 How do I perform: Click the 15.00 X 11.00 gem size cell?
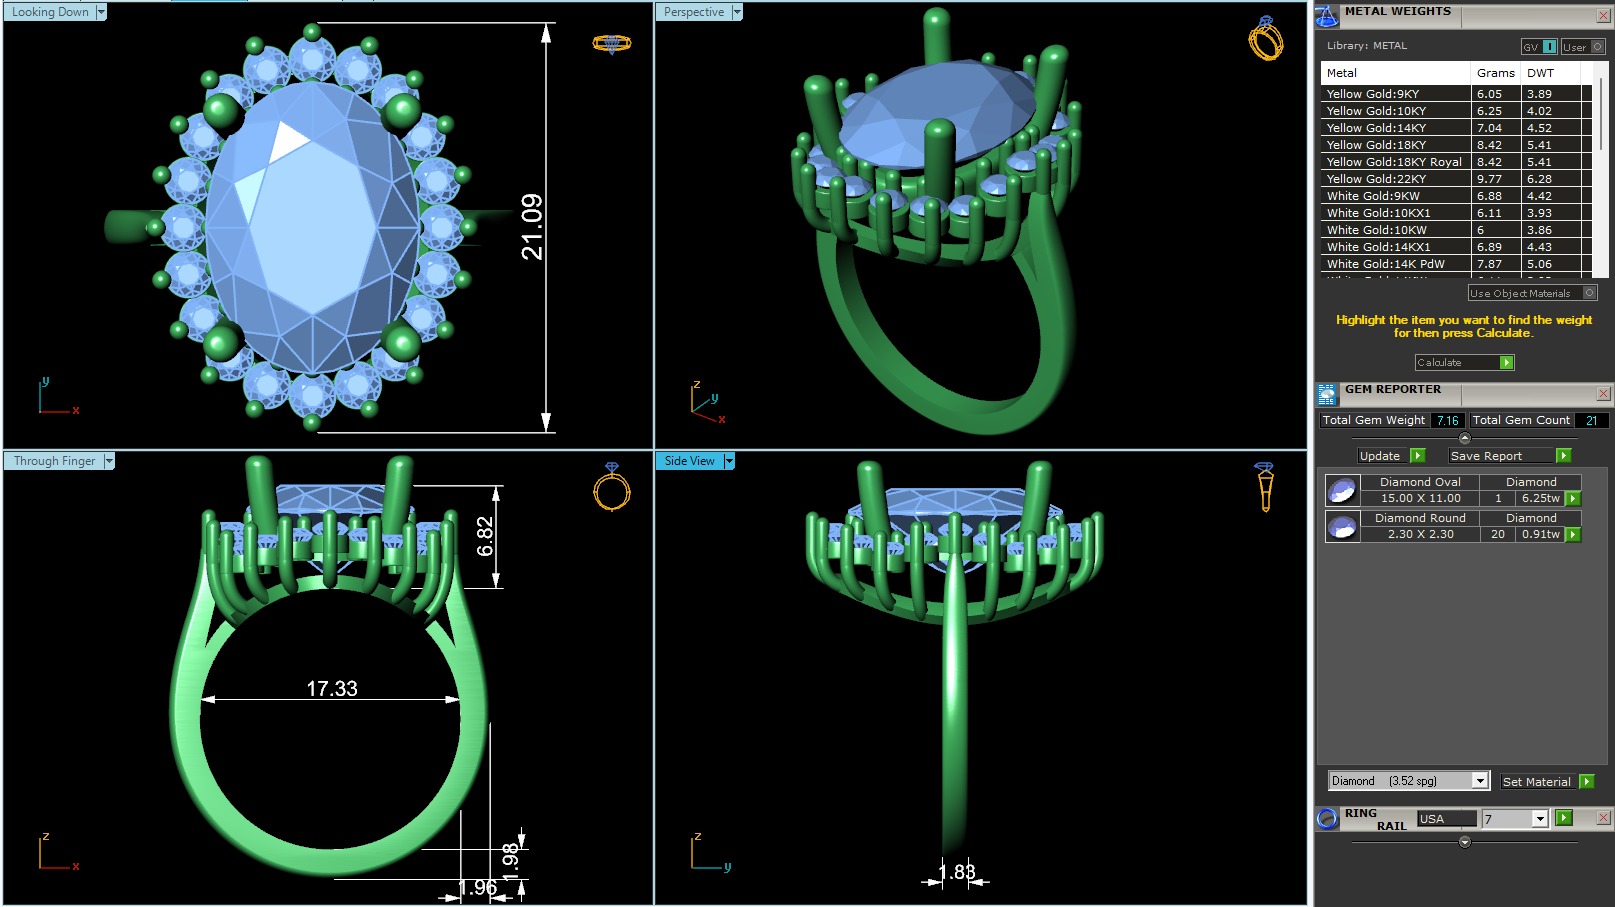1420,498
